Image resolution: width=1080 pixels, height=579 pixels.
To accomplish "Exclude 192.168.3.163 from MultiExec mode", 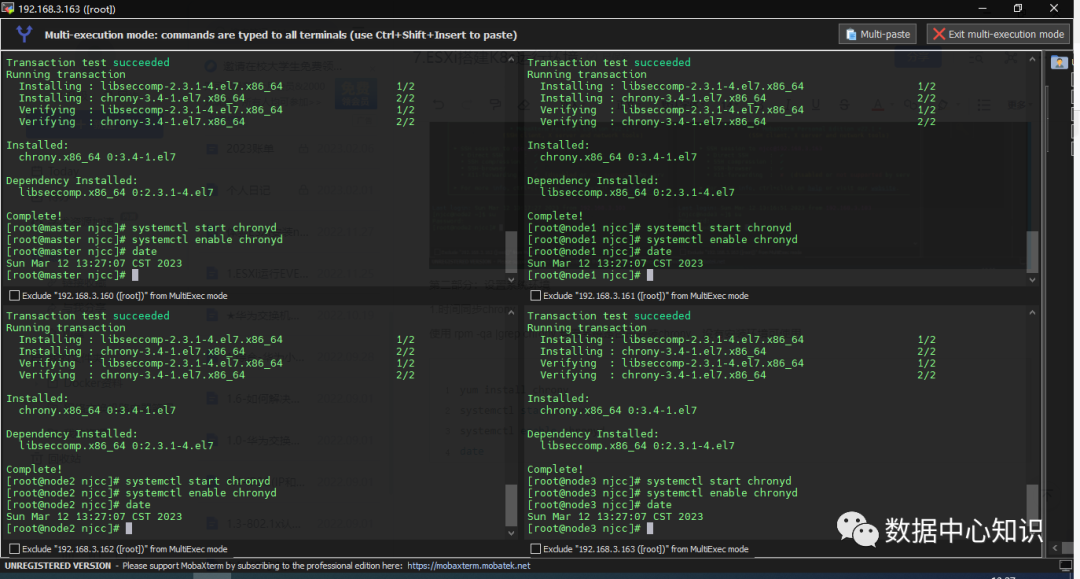I will click(x=535, y=549).
